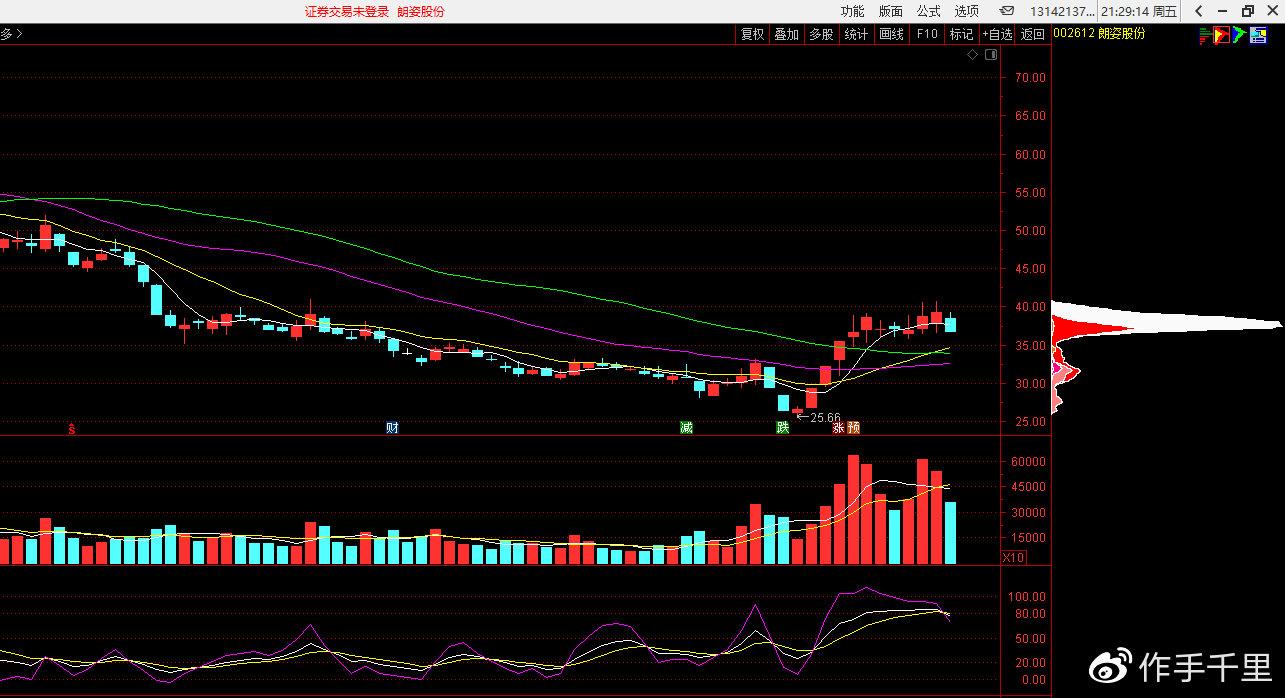The image size is (1285, 698).
Task: Click the red-green bars icon at top right
Action: [x=1206, y=34]
